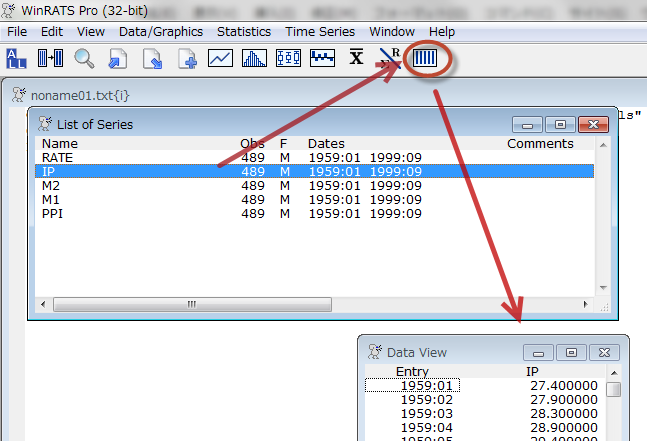
Task: Open the Help menu
Action: click(x=442, y=32)
